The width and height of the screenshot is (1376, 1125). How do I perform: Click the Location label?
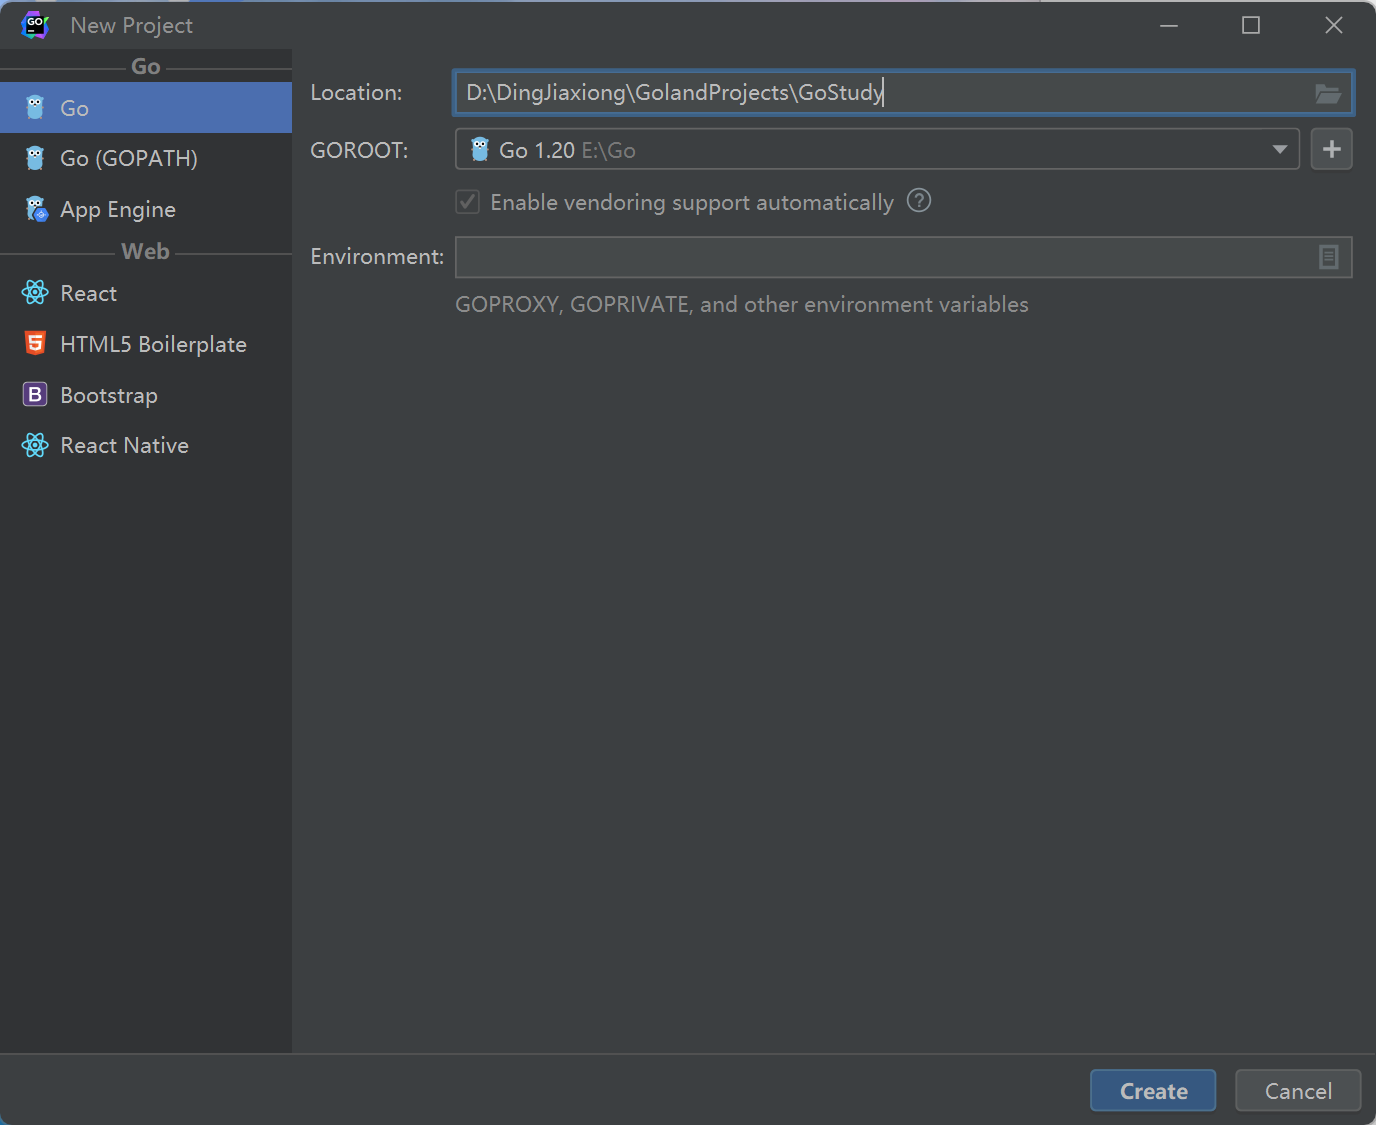(356, 92)
